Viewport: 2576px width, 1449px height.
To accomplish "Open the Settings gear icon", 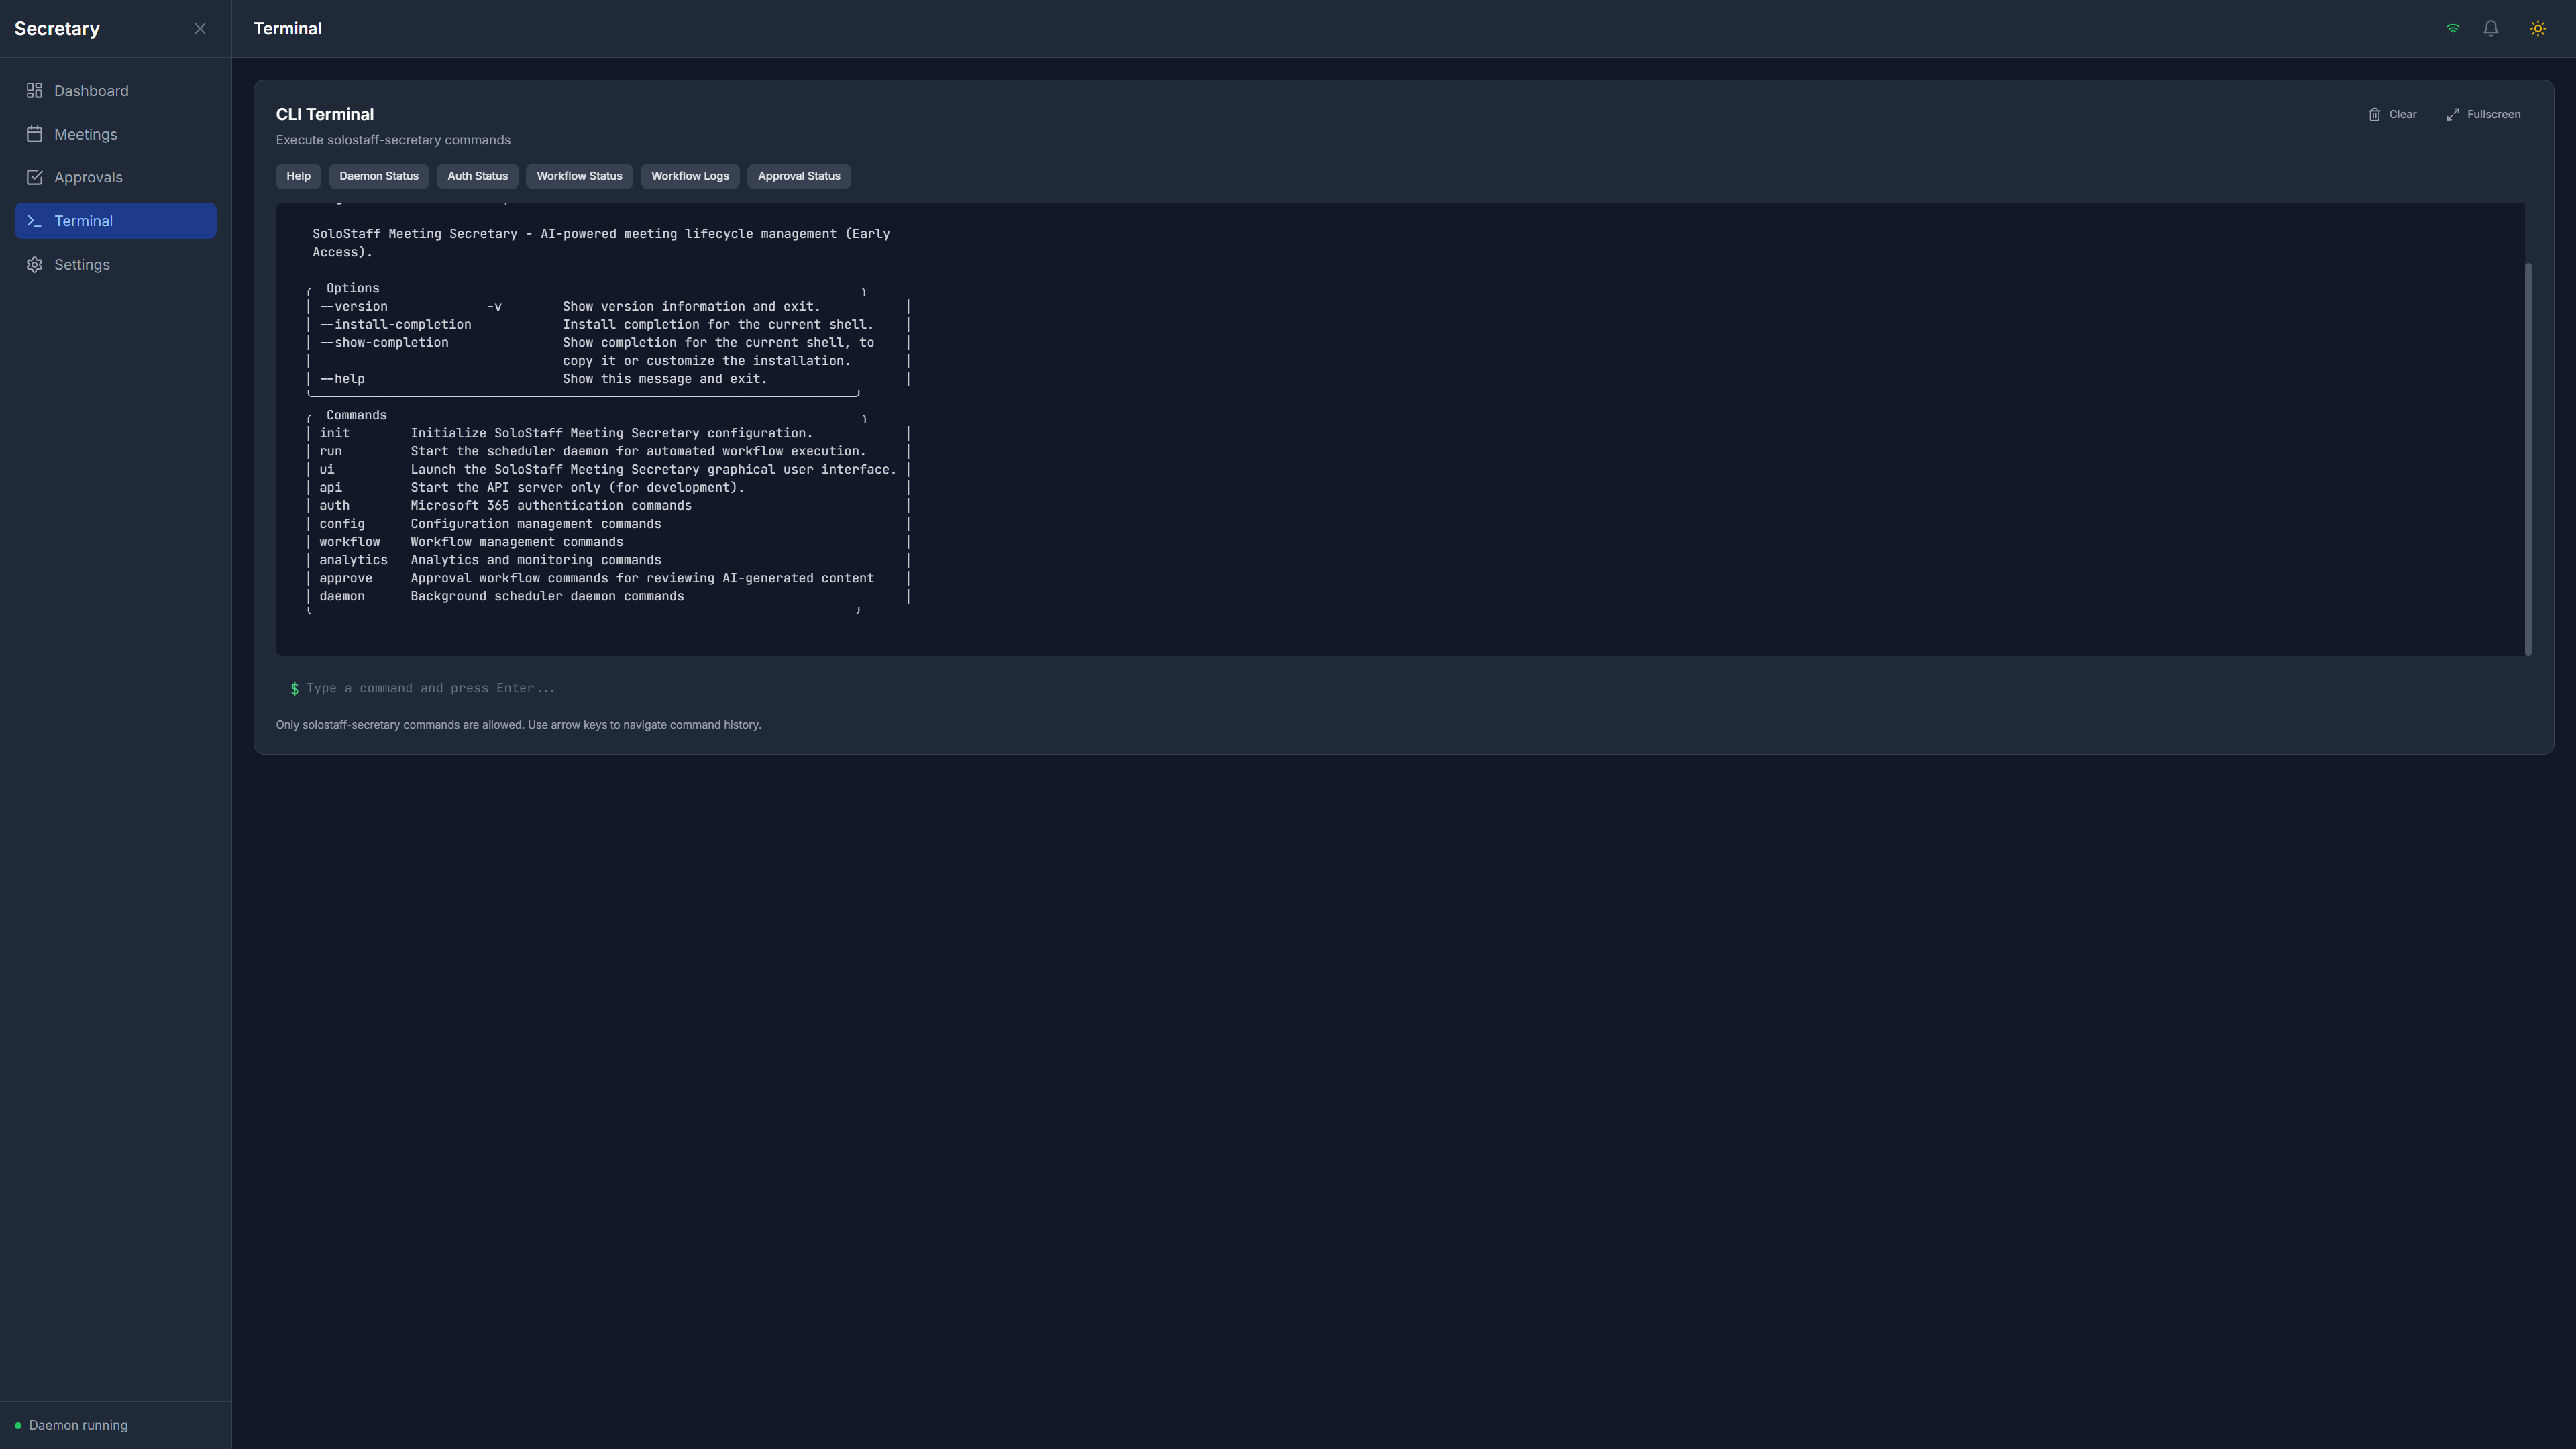I will [34, 264].
